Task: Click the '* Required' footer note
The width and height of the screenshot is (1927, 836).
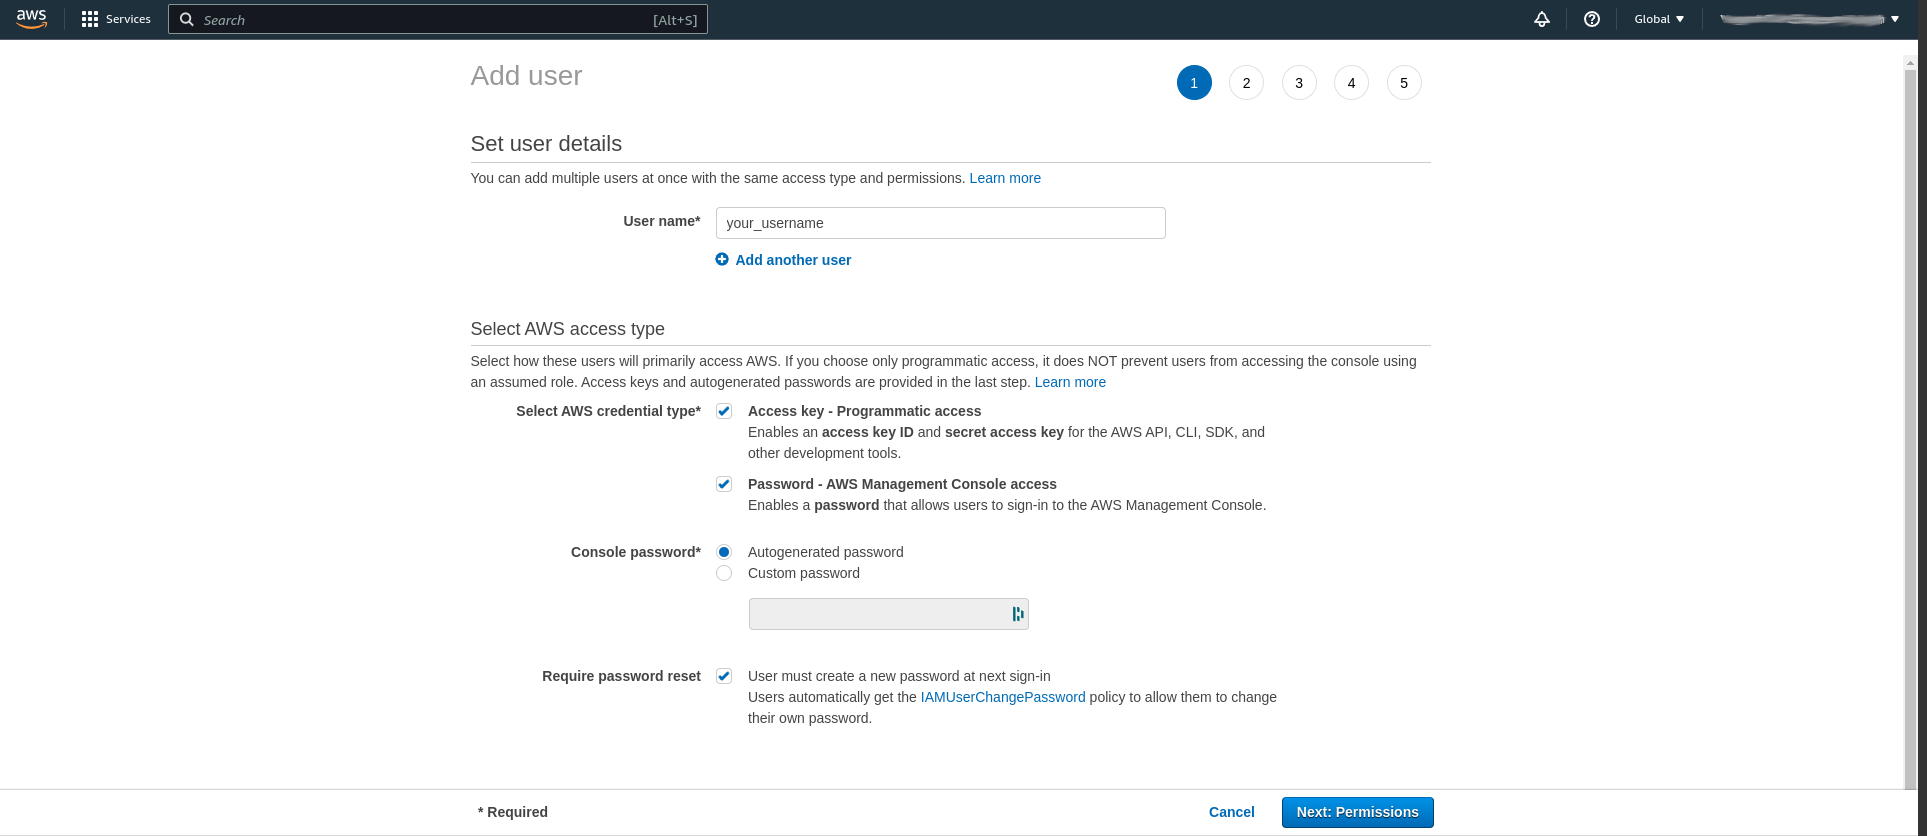Action: [513, 812]
